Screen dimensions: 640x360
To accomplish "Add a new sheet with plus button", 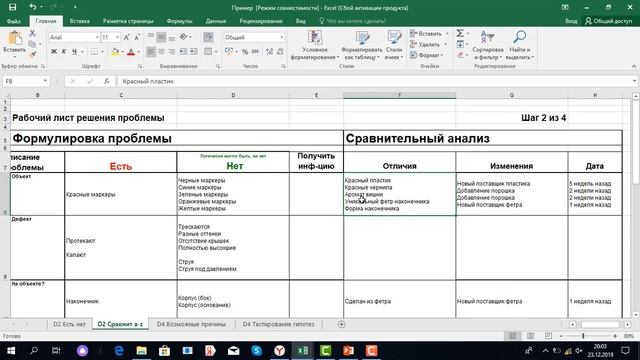I will coord(342,324).
